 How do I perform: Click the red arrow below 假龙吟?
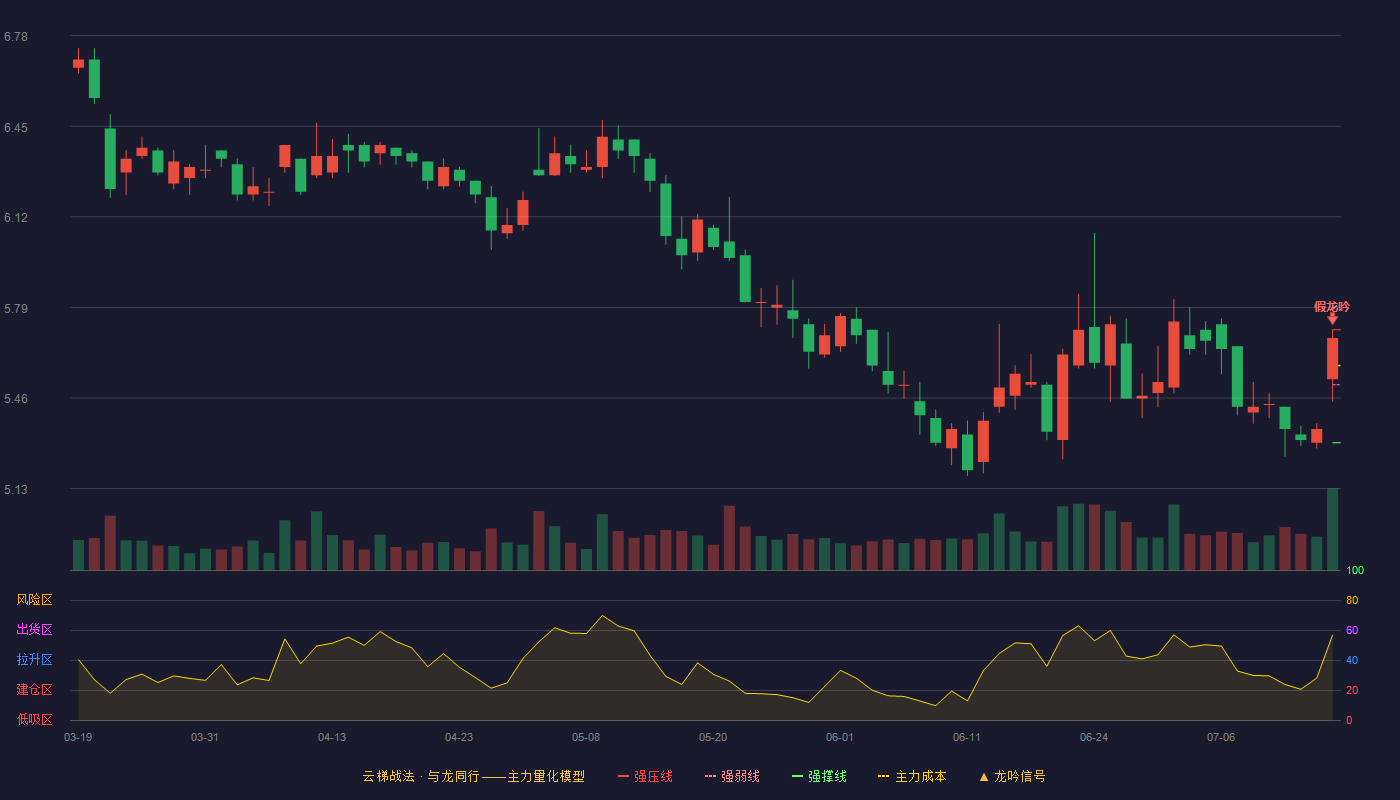(x=1332, y=319)
